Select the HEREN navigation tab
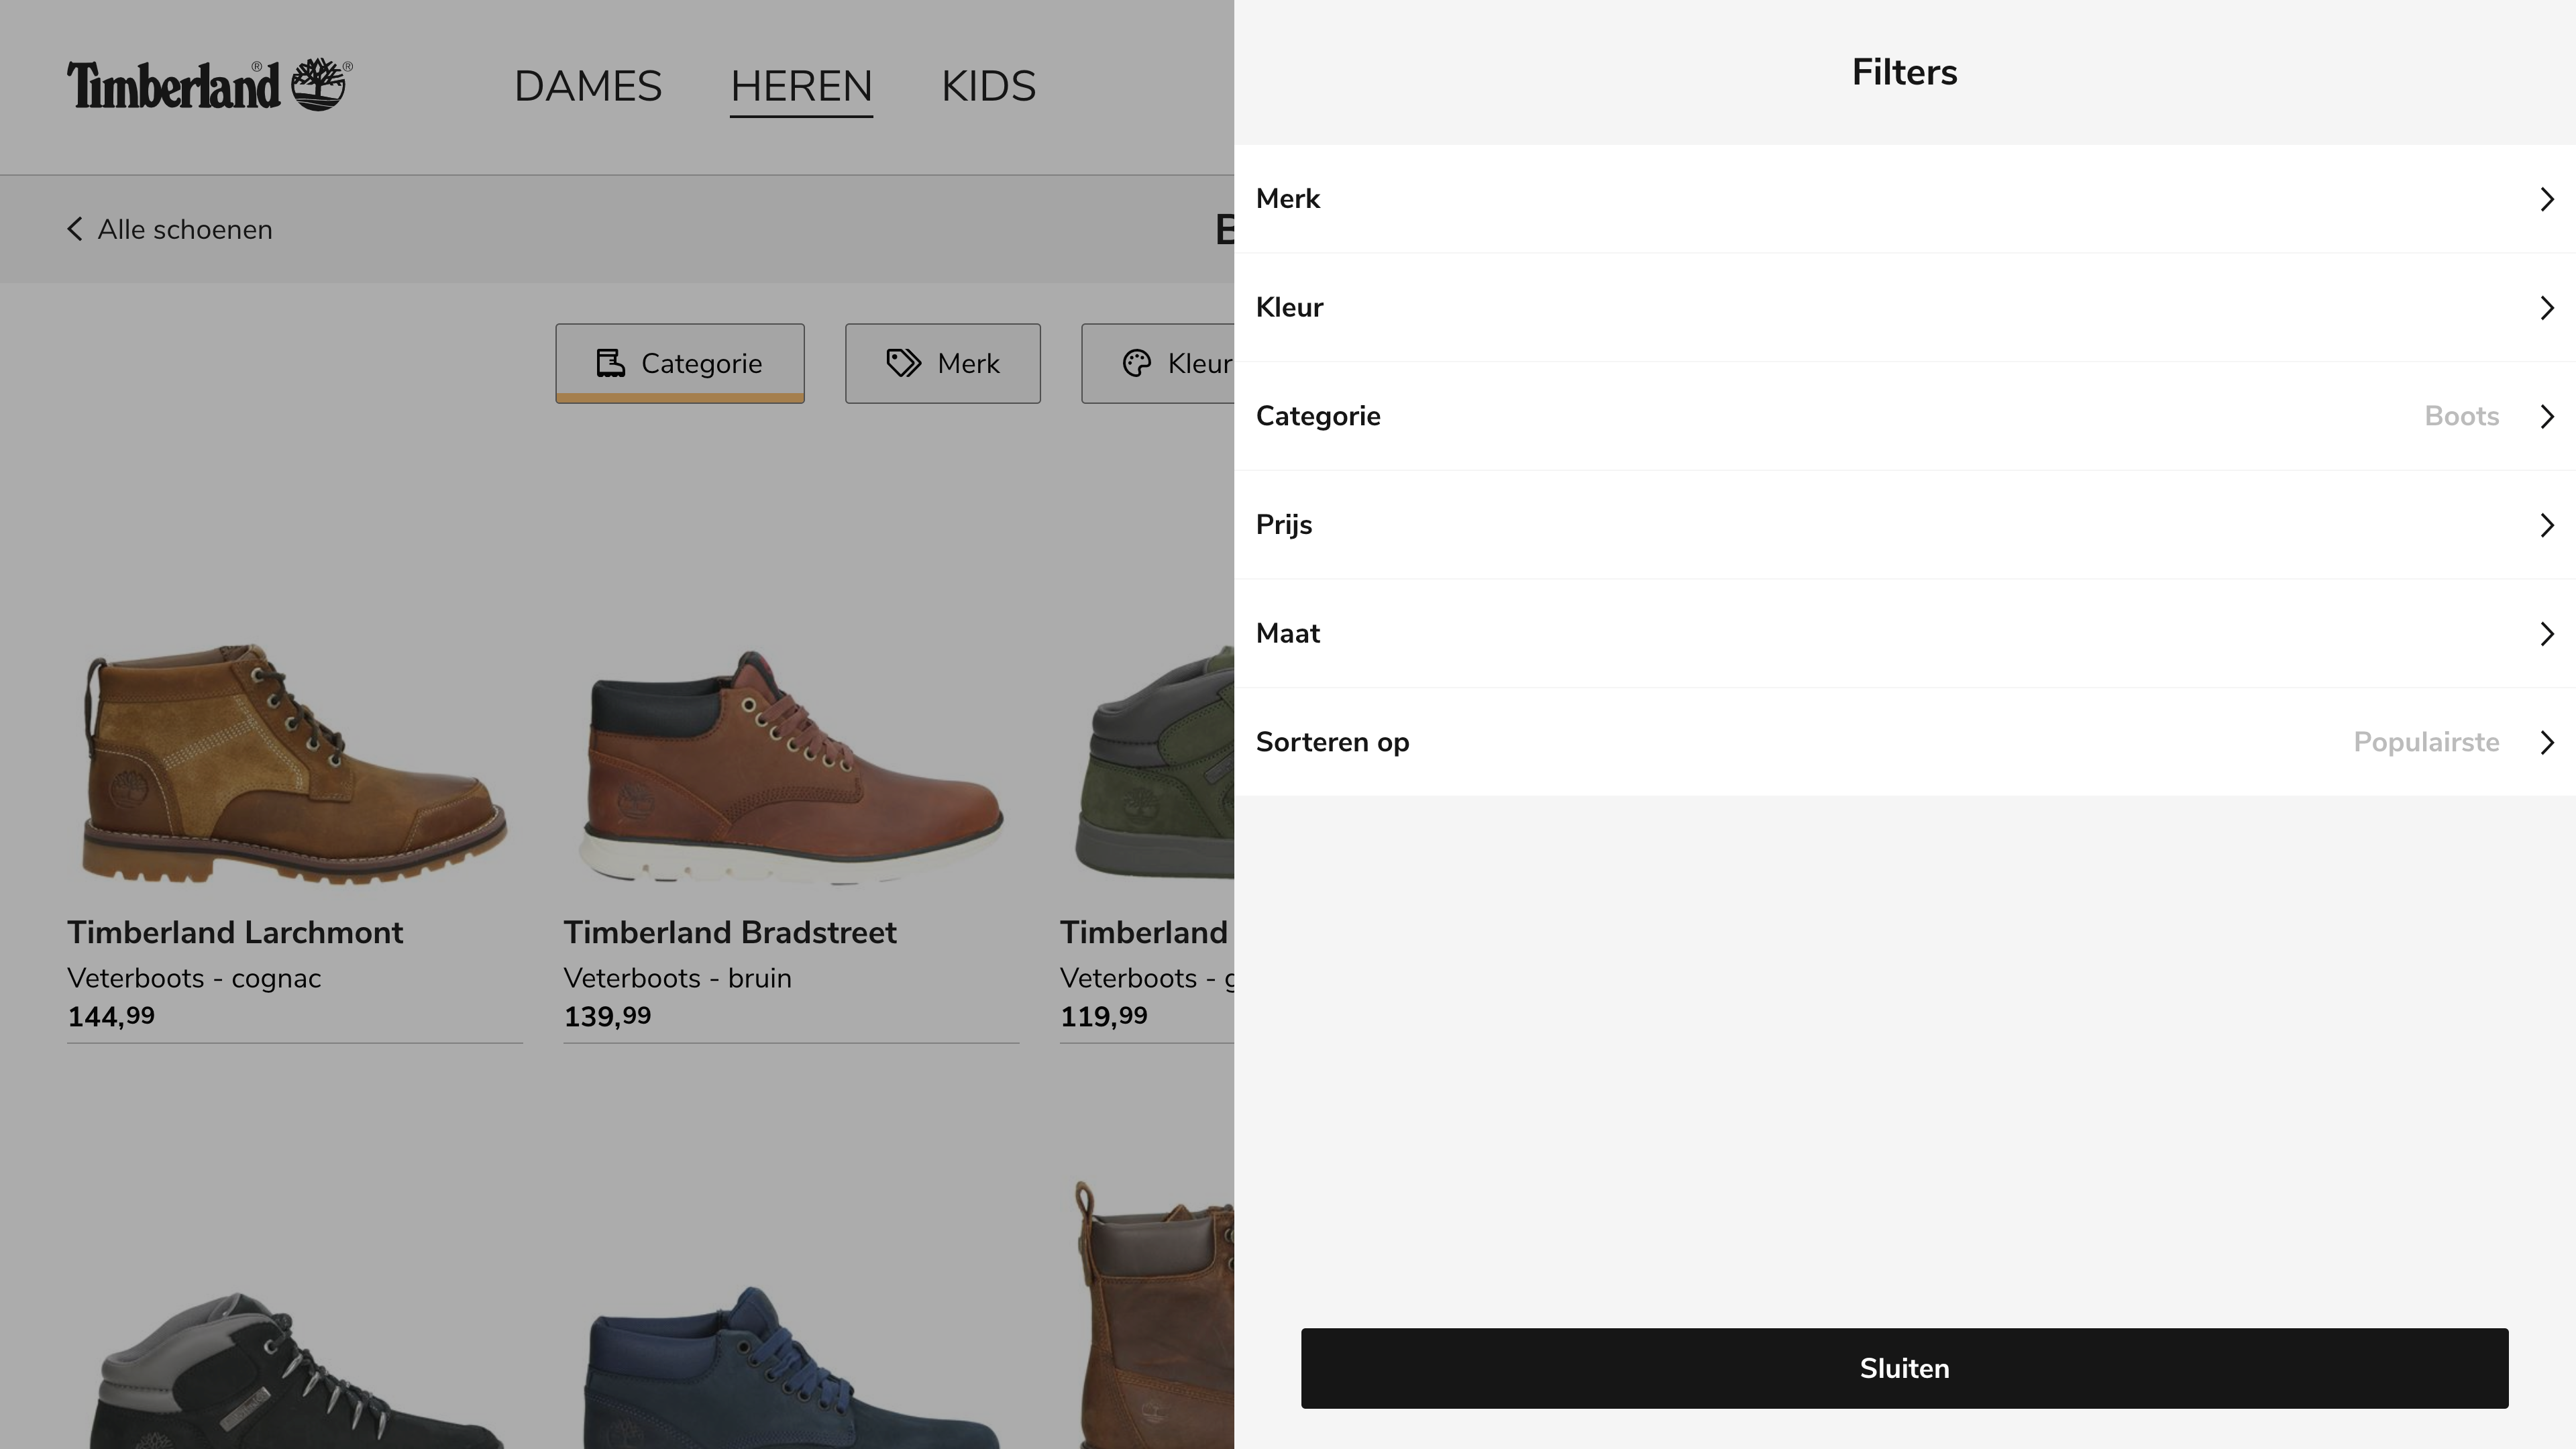Viewport: 2576px width, 1449px height. (801, 86)
